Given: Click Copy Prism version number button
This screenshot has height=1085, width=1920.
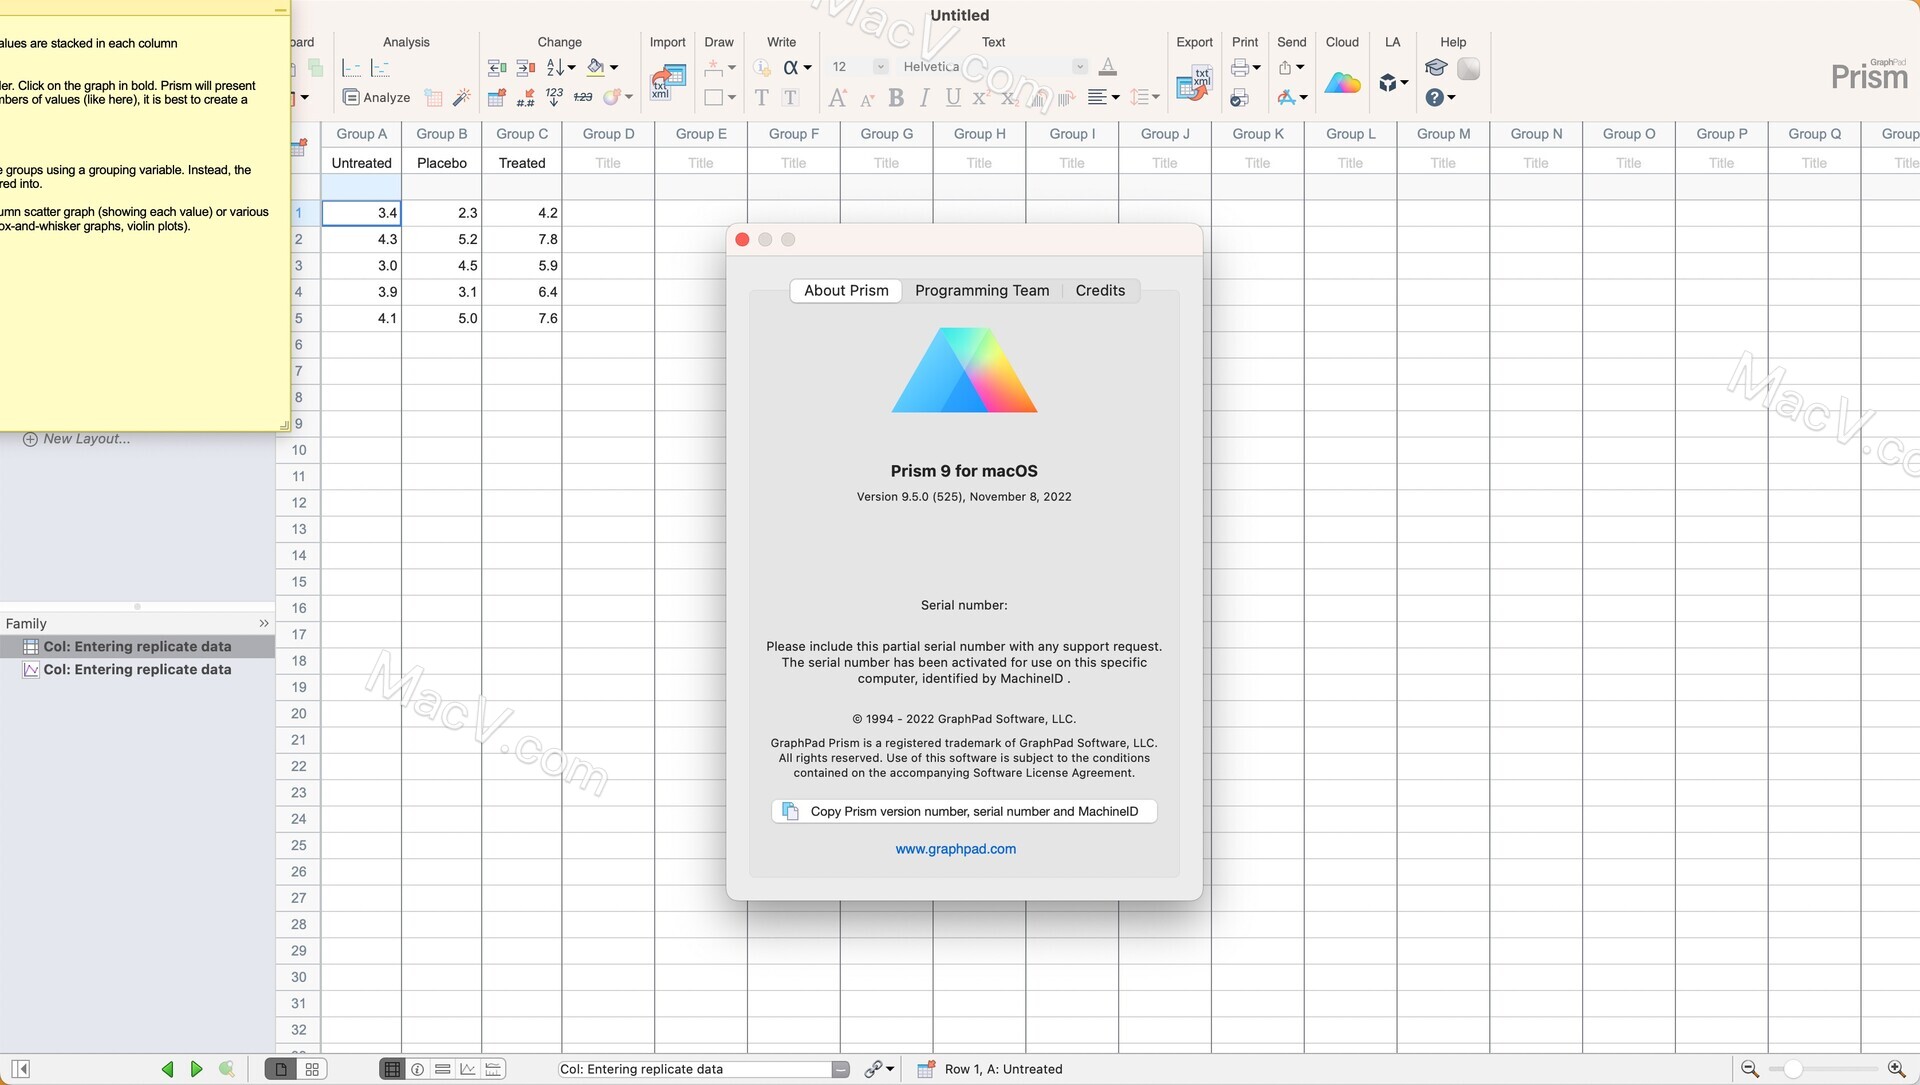Looking at the screenshot, I should pos(964,811).
